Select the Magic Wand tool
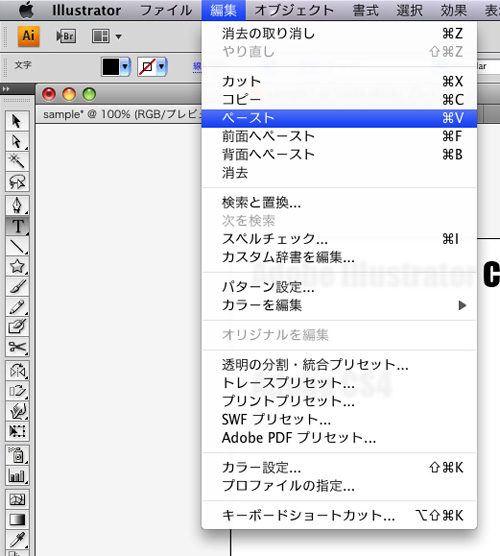 pos(17,161)
